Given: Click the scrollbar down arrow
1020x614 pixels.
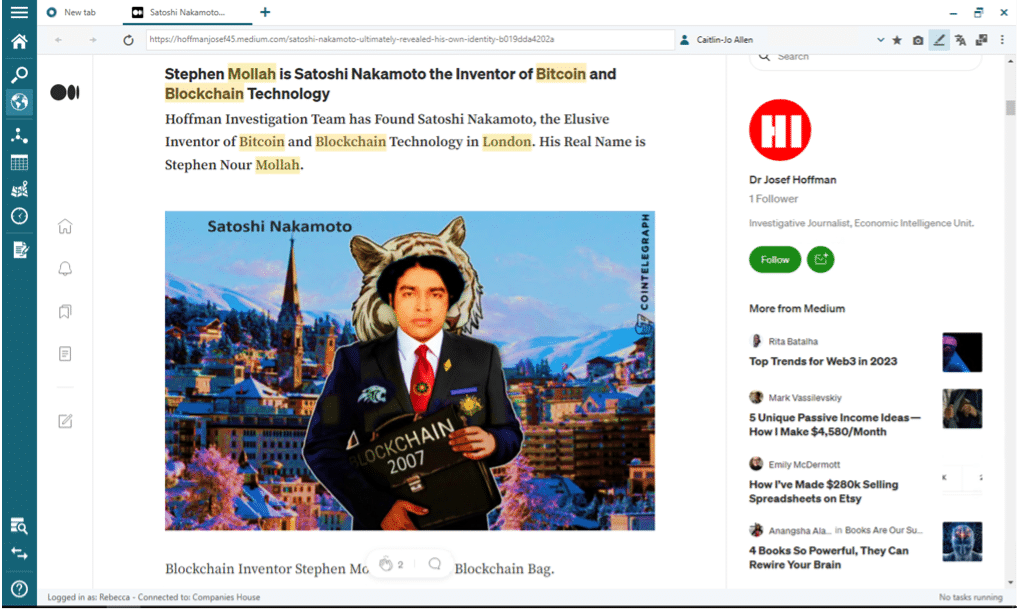Looking at the screenshot, I should (x=1010, y=583).
